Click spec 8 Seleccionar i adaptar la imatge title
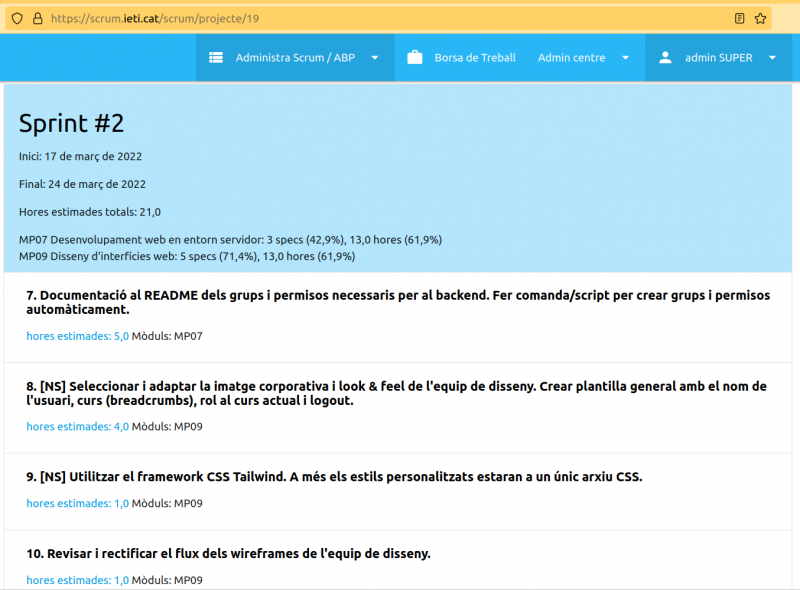 (x=396, y=393)
